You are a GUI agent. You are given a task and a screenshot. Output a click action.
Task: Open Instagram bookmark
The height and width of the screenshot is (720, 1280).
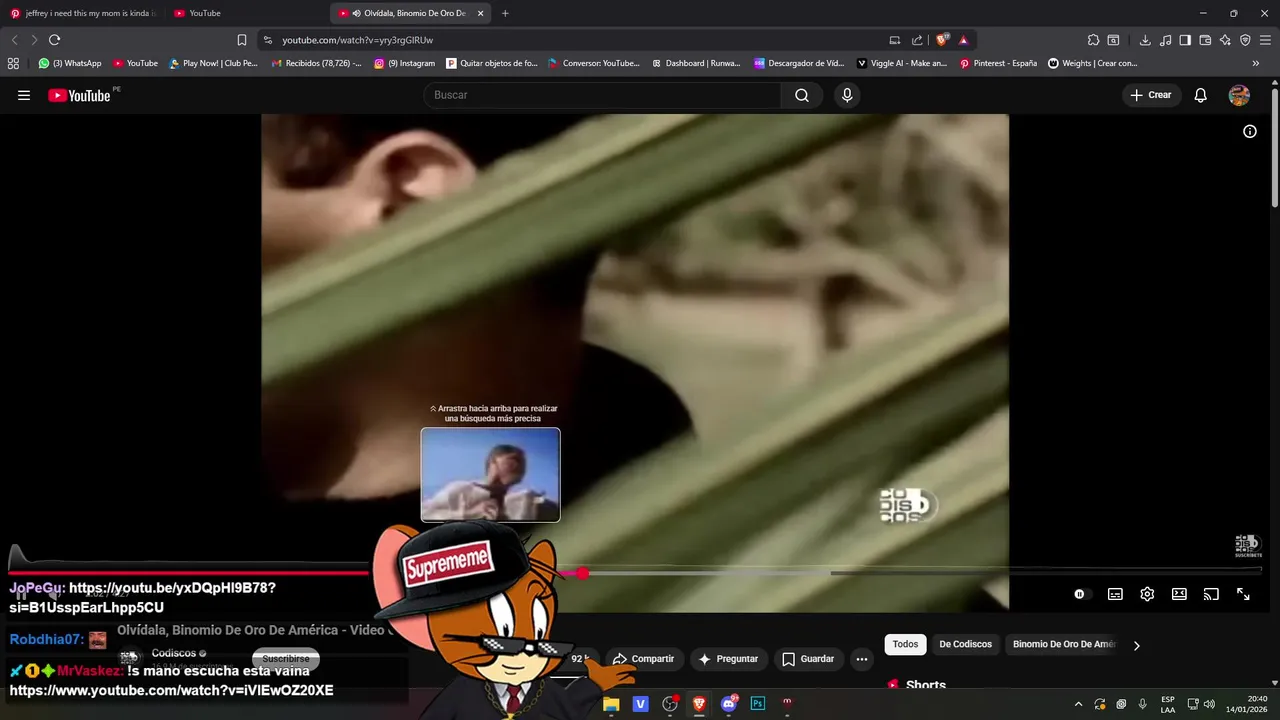[405, 63]
